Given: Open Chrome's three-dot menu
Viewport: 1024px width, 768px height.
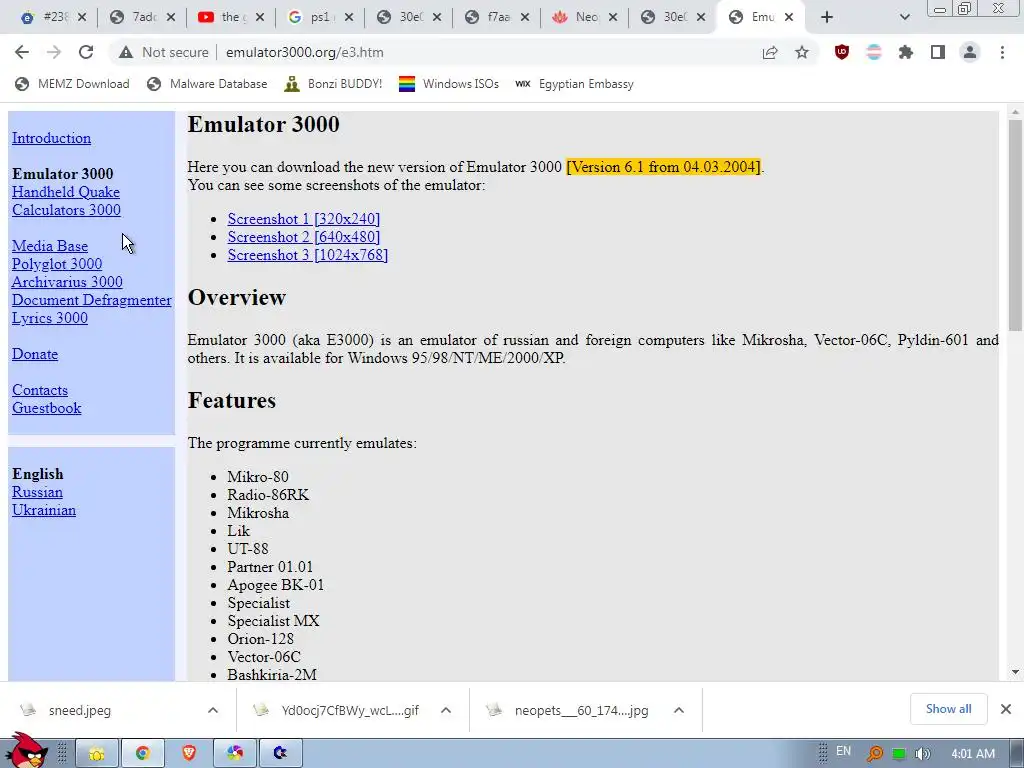Looking at the screenshot, I should pos(1002,52).
